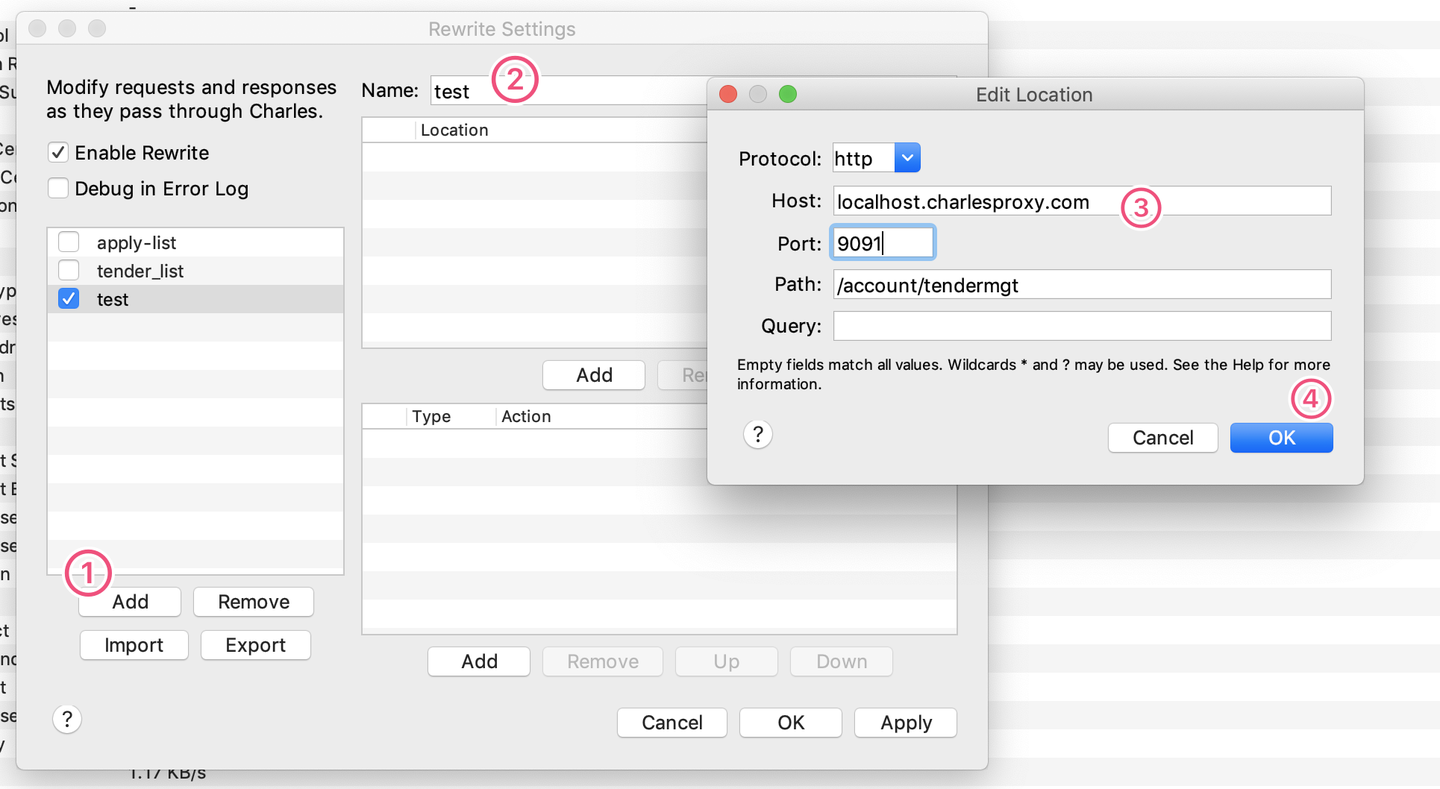Screen dimensions: 1440x789
Task: Import rewrite sets
Action: tap(134, 645)
